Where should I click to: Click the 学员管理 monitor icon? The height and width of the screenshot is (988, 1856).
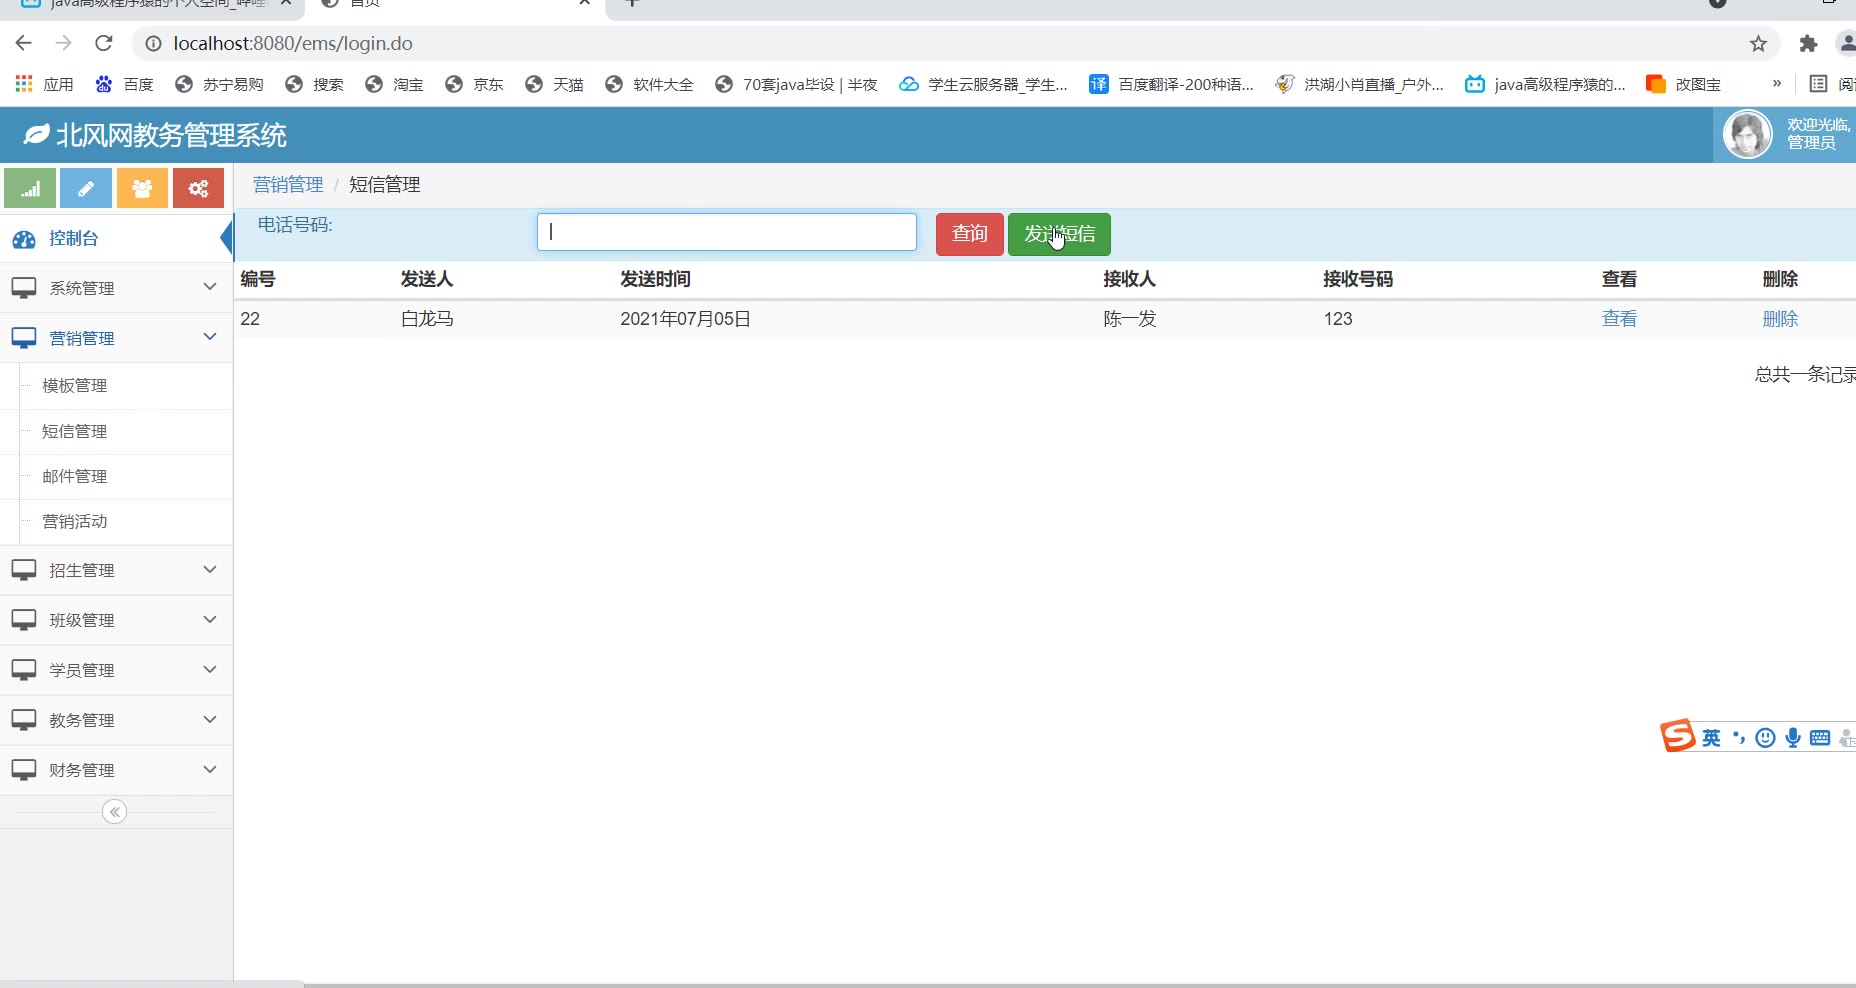(24, 670)
